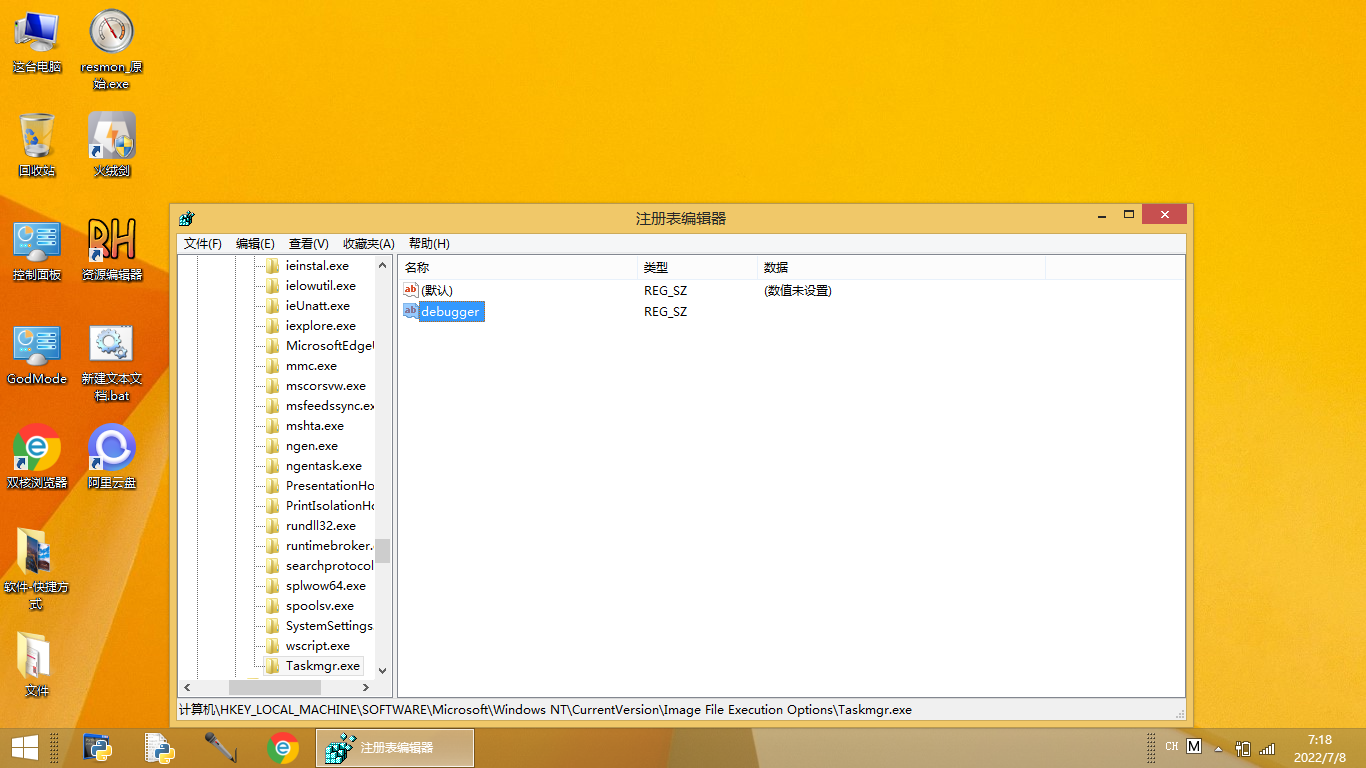Click the tree scroll up arrow
The image size is (1366, 768).
[383, 265]
